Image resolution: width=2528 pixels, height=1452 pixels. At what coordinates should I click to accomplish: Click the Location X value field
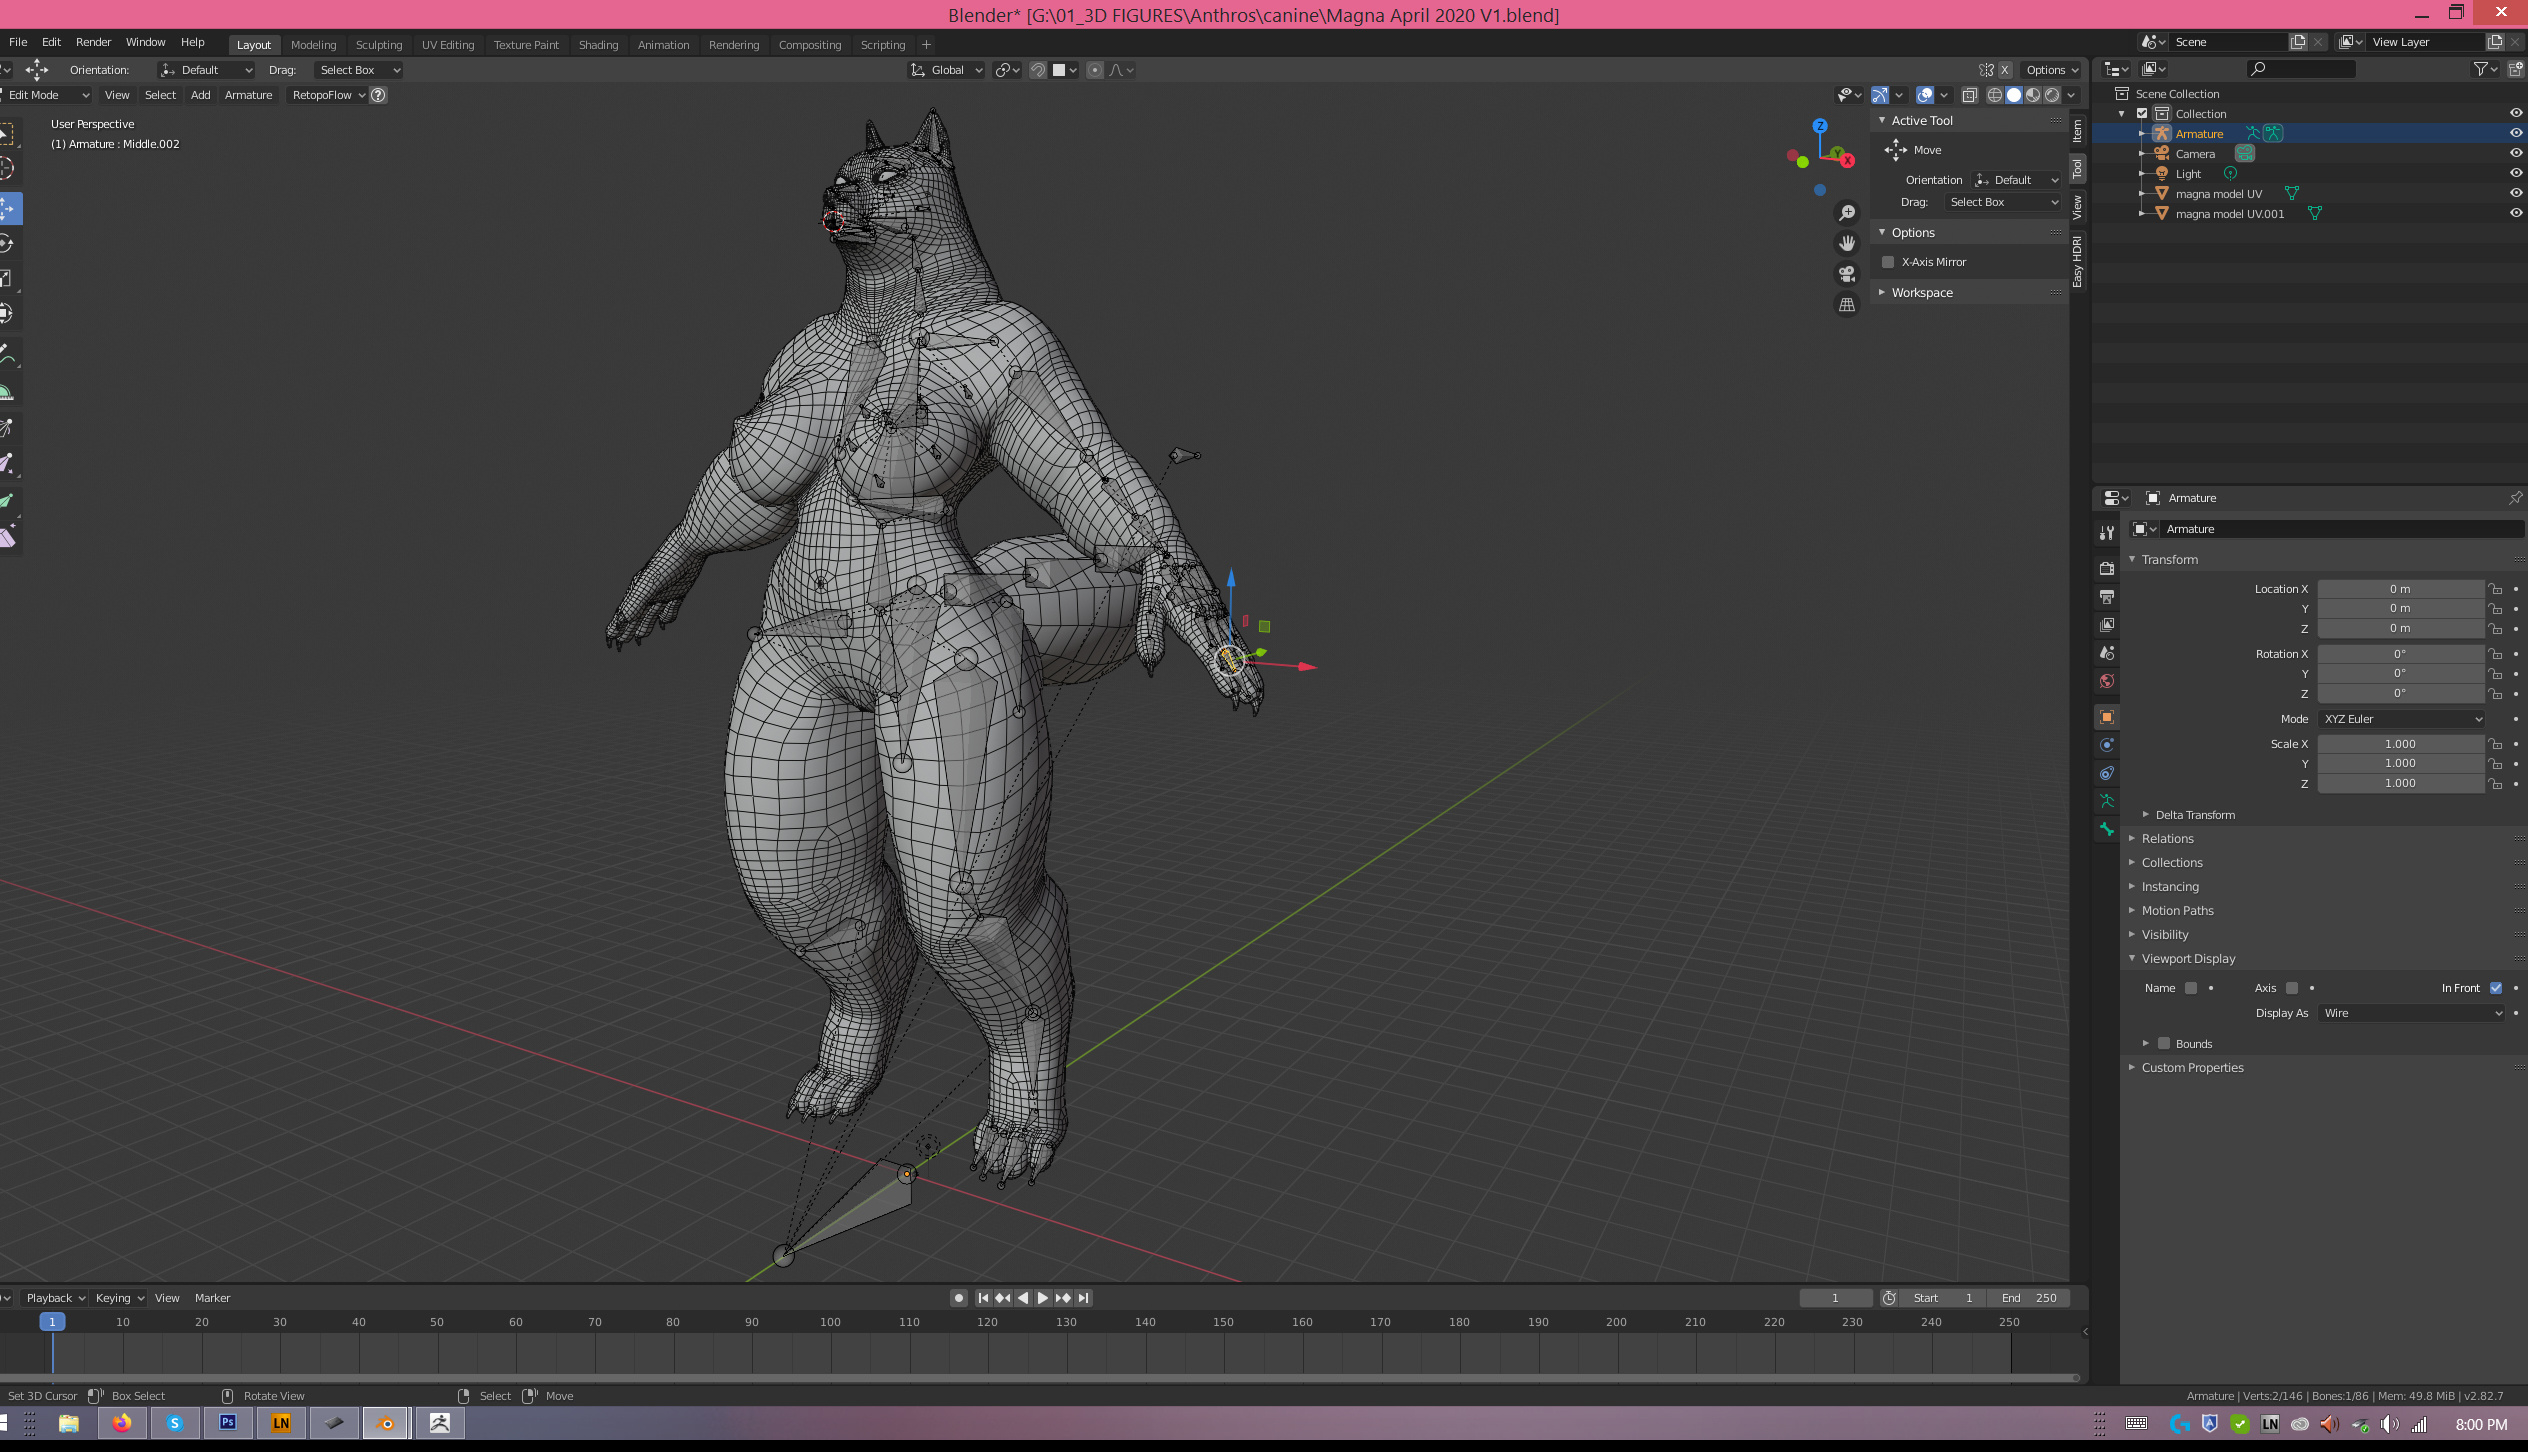2399,589
